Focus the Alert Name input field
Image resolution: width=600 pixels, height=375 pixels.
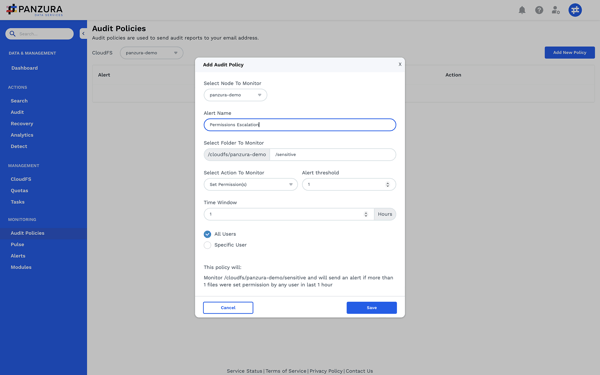pyautogui.click(x=300, y=125)
